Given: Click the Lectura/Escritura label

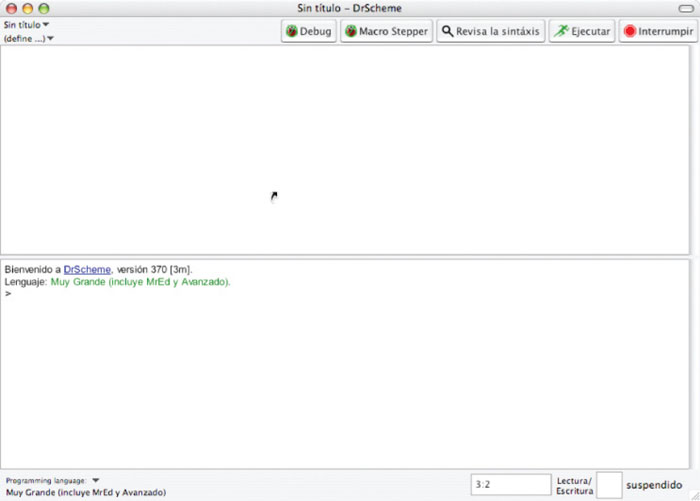Looking at the screenshot, I should 575,486.
